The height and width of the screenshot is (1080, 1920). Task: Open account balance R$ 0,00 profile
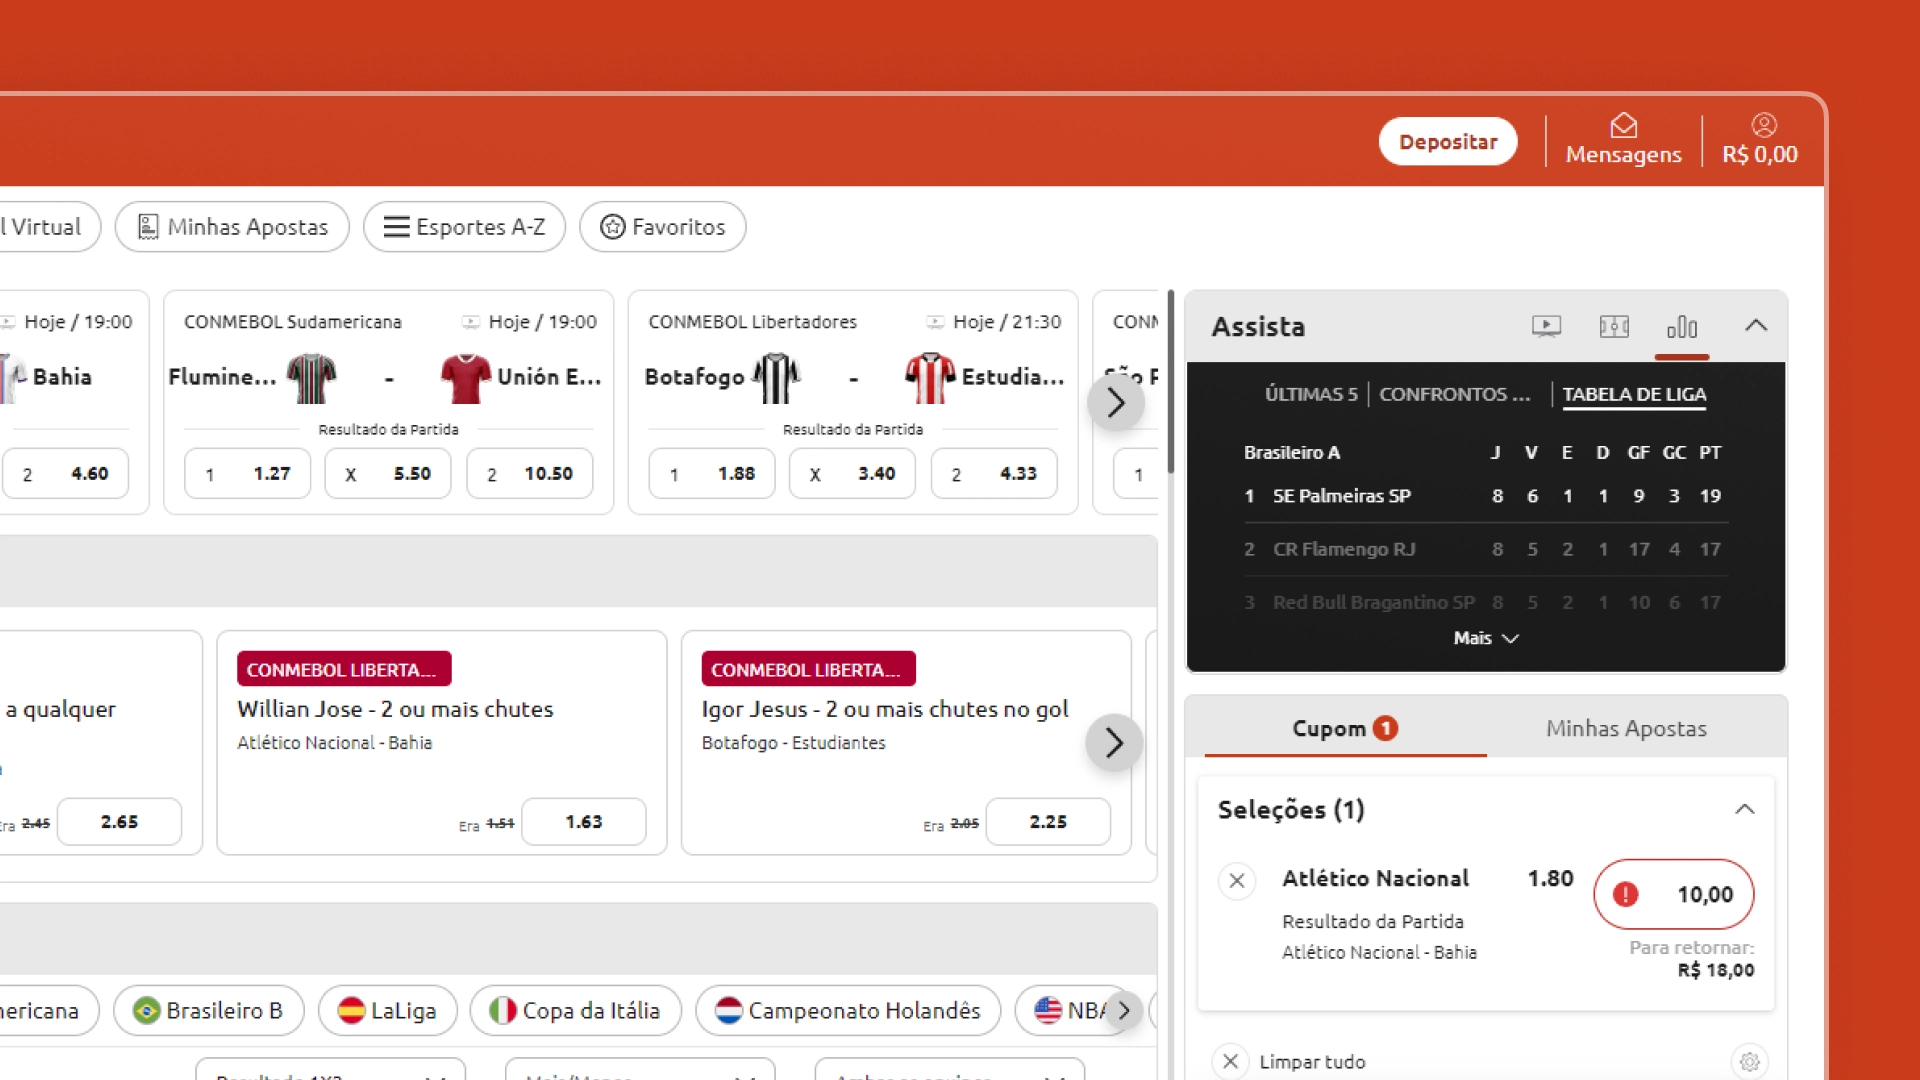(1760, 140)
